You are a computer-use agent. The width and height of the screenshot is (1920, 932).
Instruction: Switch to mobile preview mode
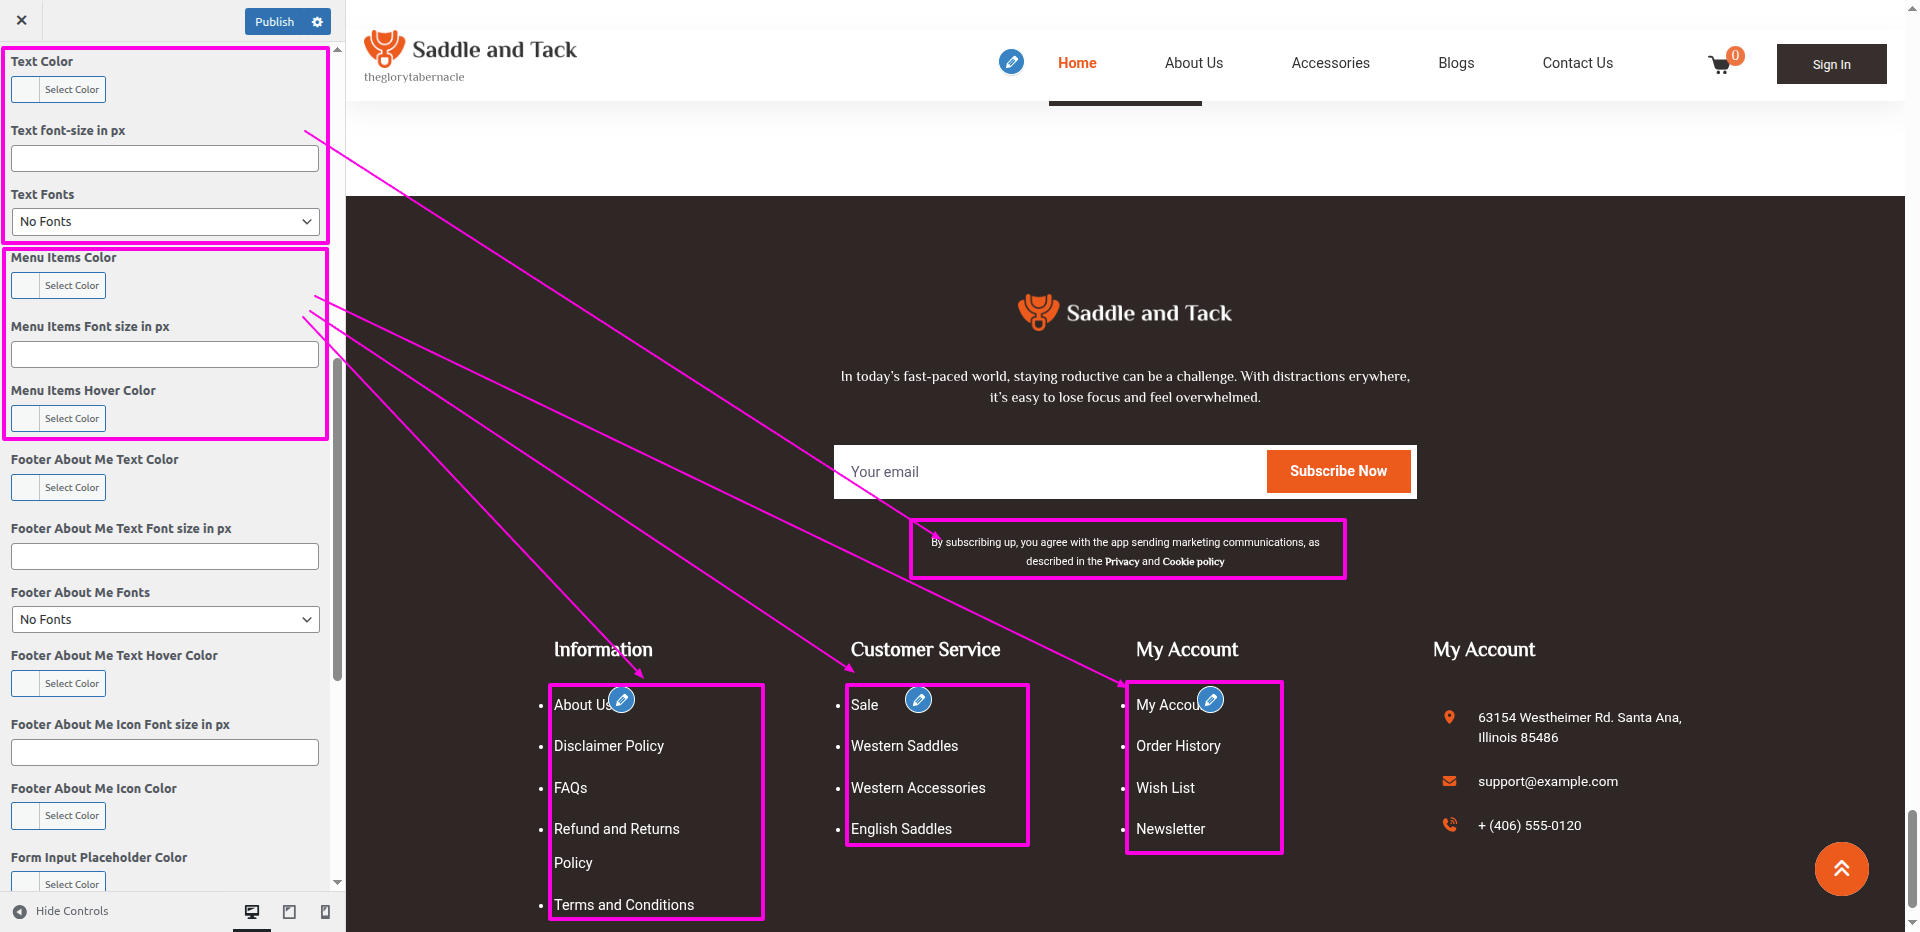[x=325, y=912]
